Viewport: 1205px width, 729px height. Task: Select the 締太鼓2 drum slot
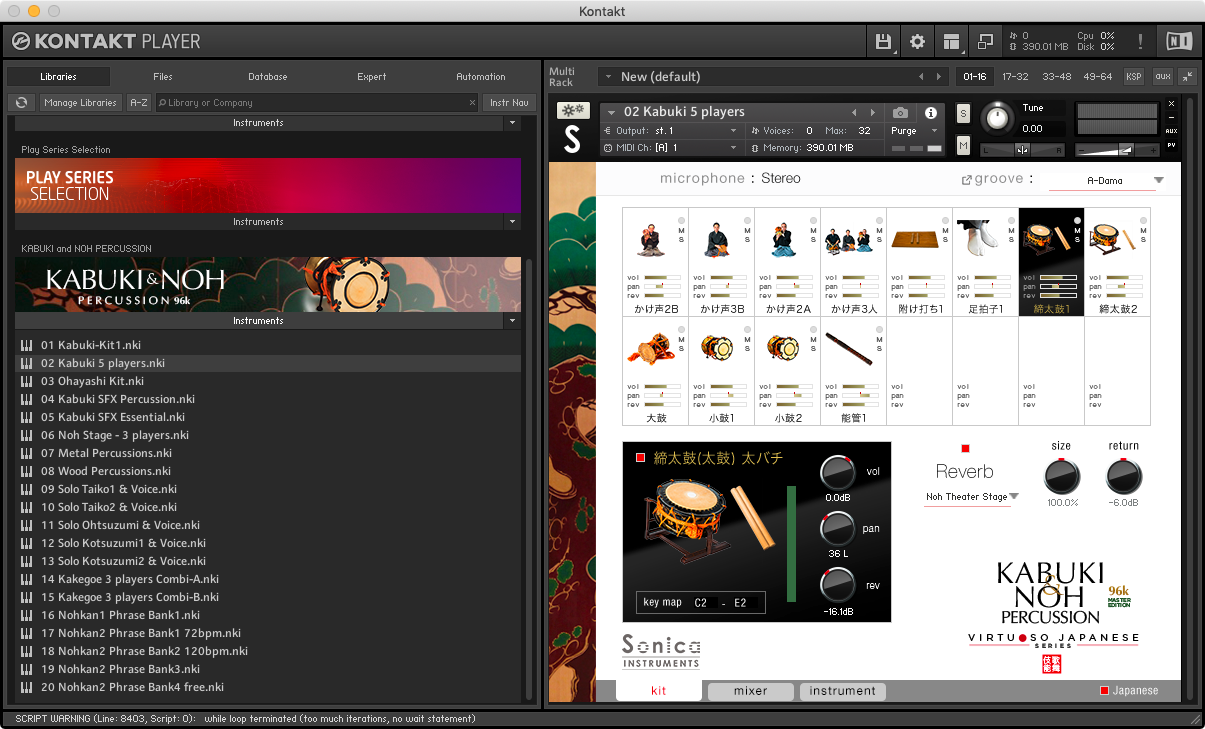[1117, 262]
